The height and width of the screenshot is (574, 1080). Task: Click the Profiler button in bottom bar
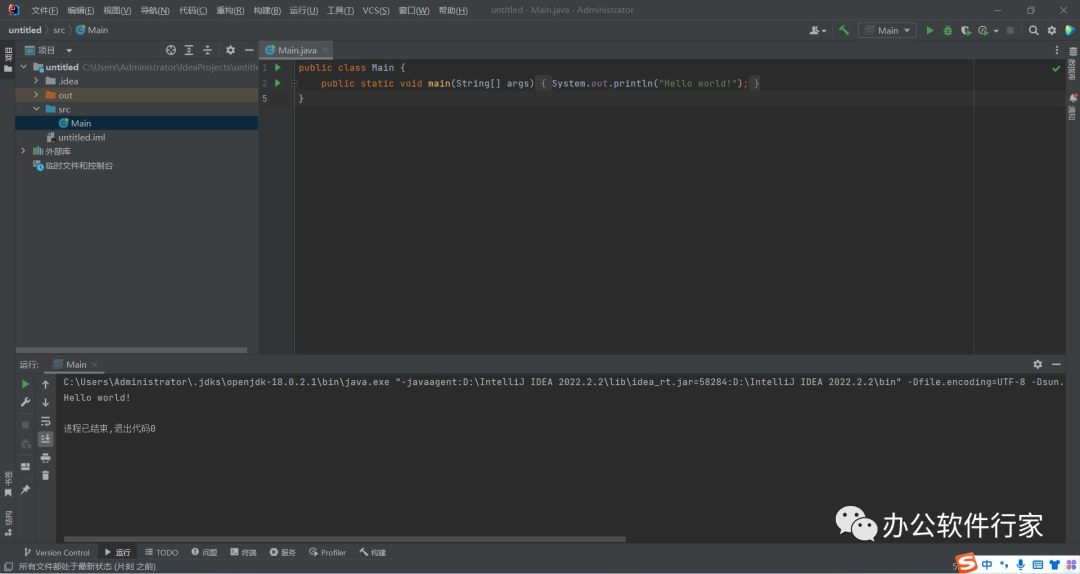click(327, 552)
